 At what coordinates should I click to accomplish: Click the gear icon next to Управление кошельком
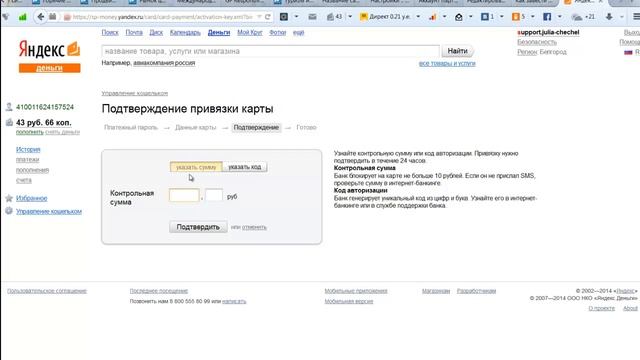[x=9, y=211]
